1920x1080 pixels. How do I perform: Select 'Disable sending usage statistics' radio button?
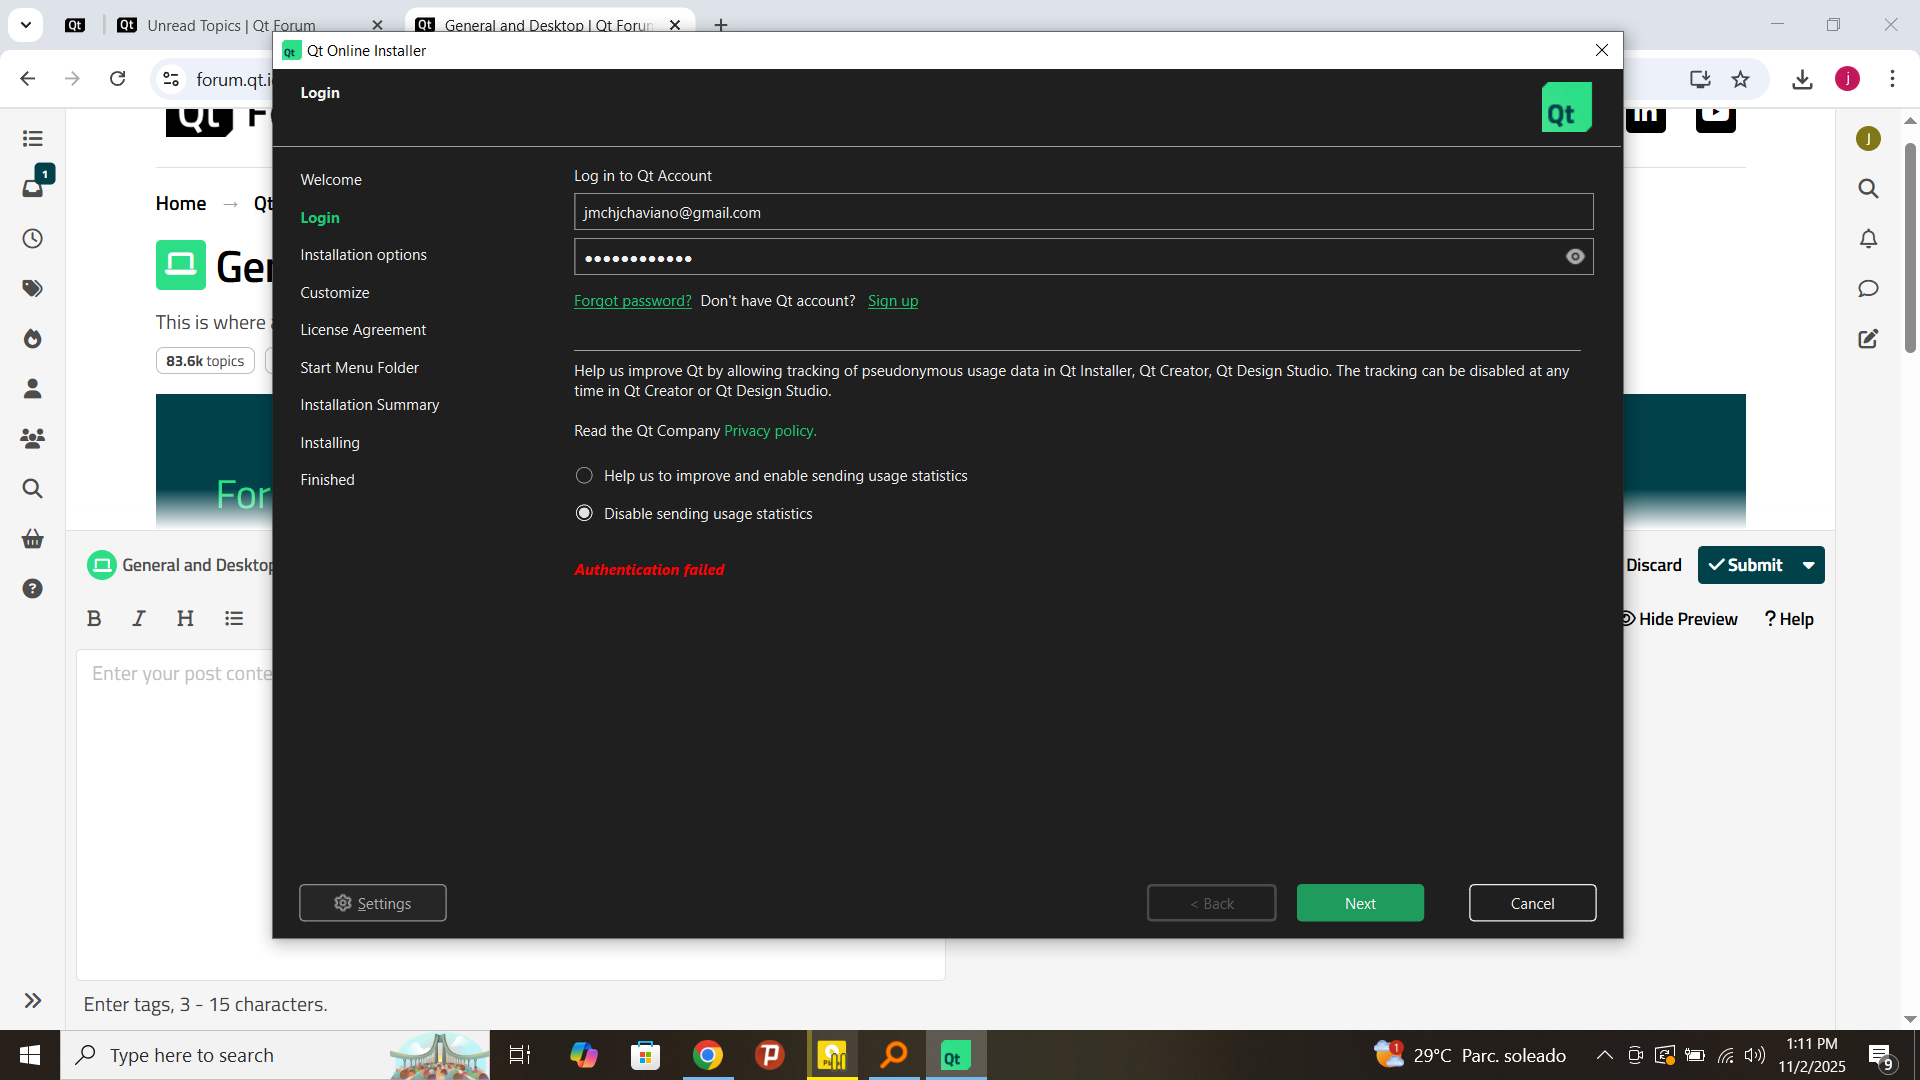click(584, 514)
